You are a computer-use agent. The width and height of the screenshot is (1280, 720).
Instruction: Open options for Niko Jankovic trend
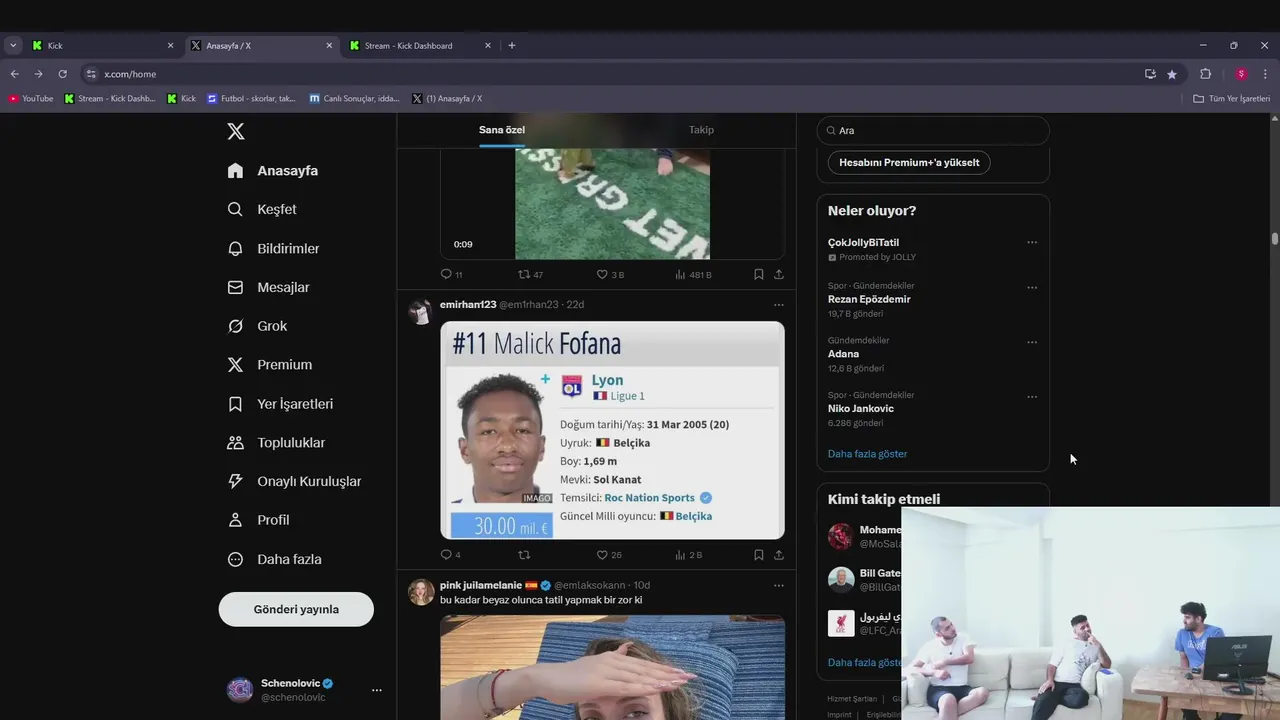tap(1032, 397)
